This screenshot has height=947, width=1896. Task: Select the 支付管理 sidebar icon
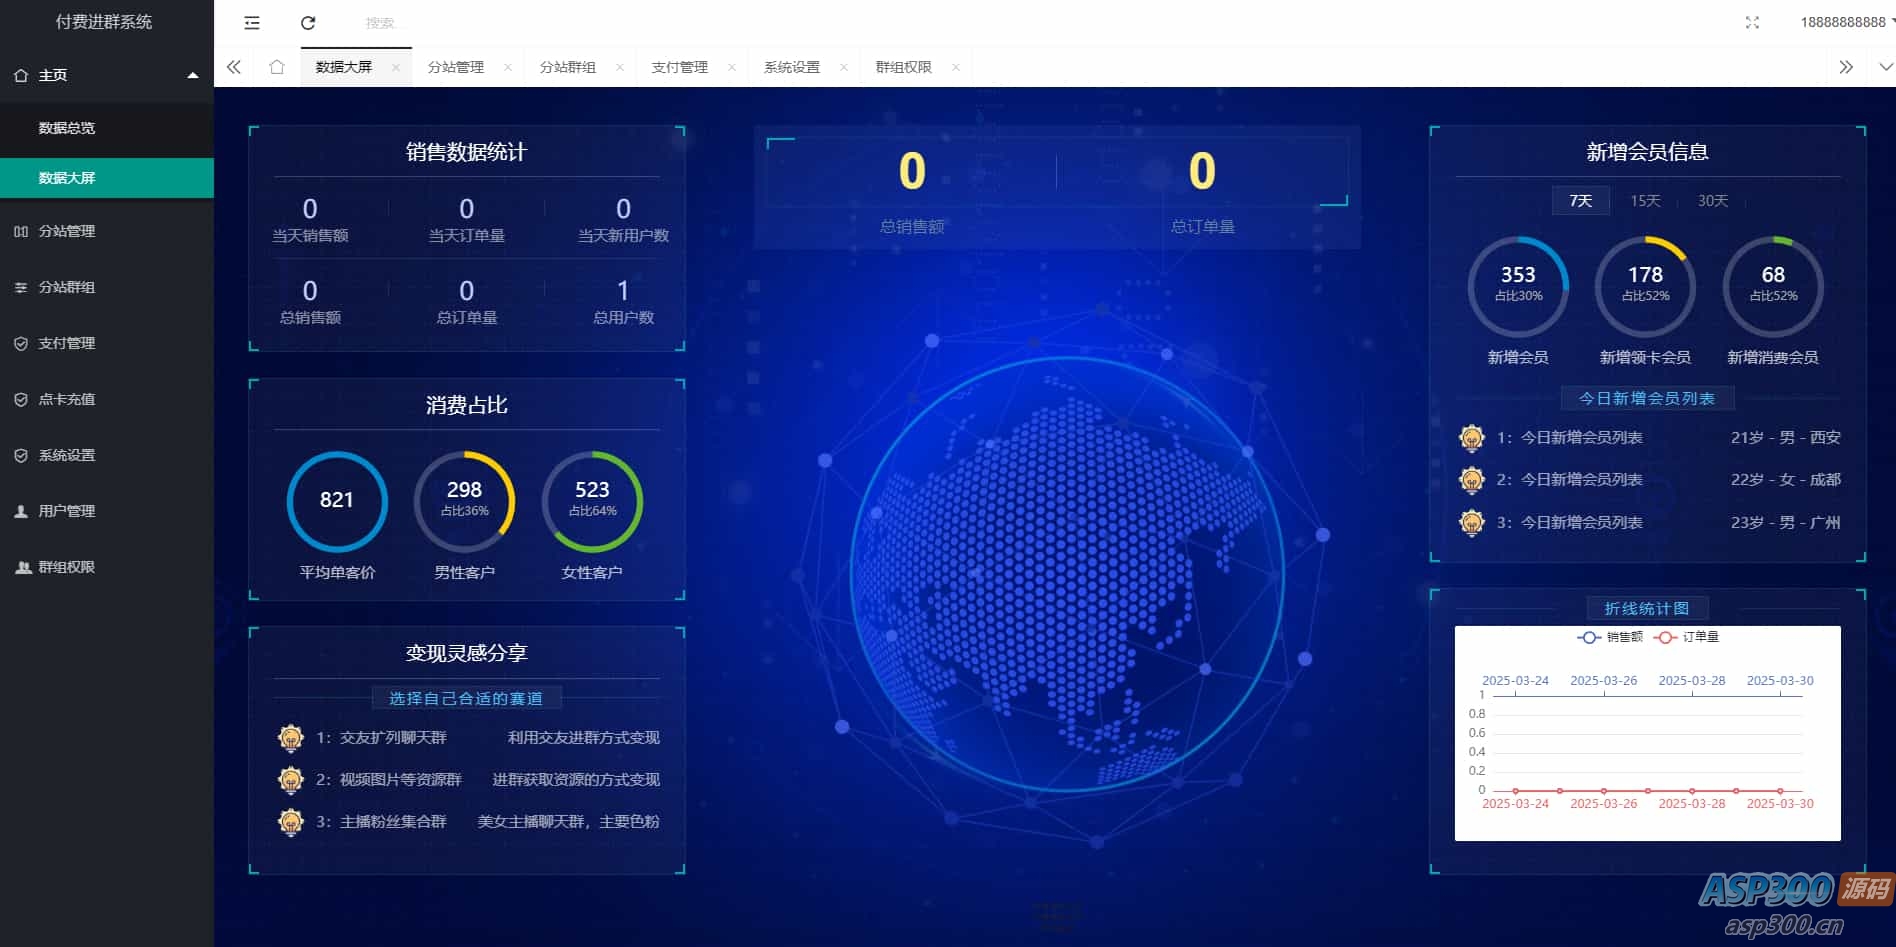pos(21,343)
